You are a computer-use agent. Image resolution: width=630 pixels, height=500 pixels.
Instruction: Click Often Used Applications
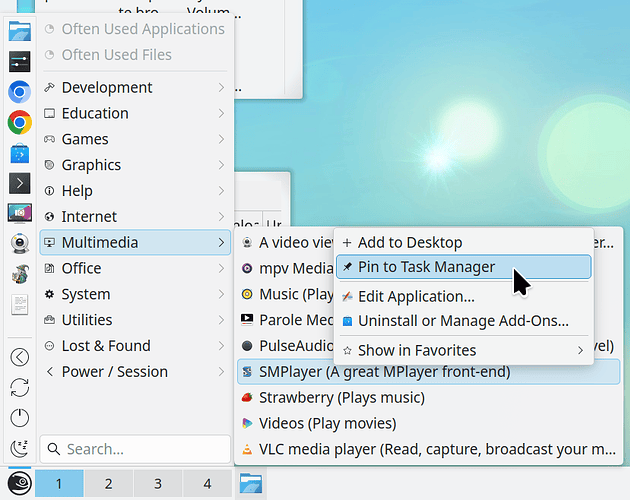point(135,29)
